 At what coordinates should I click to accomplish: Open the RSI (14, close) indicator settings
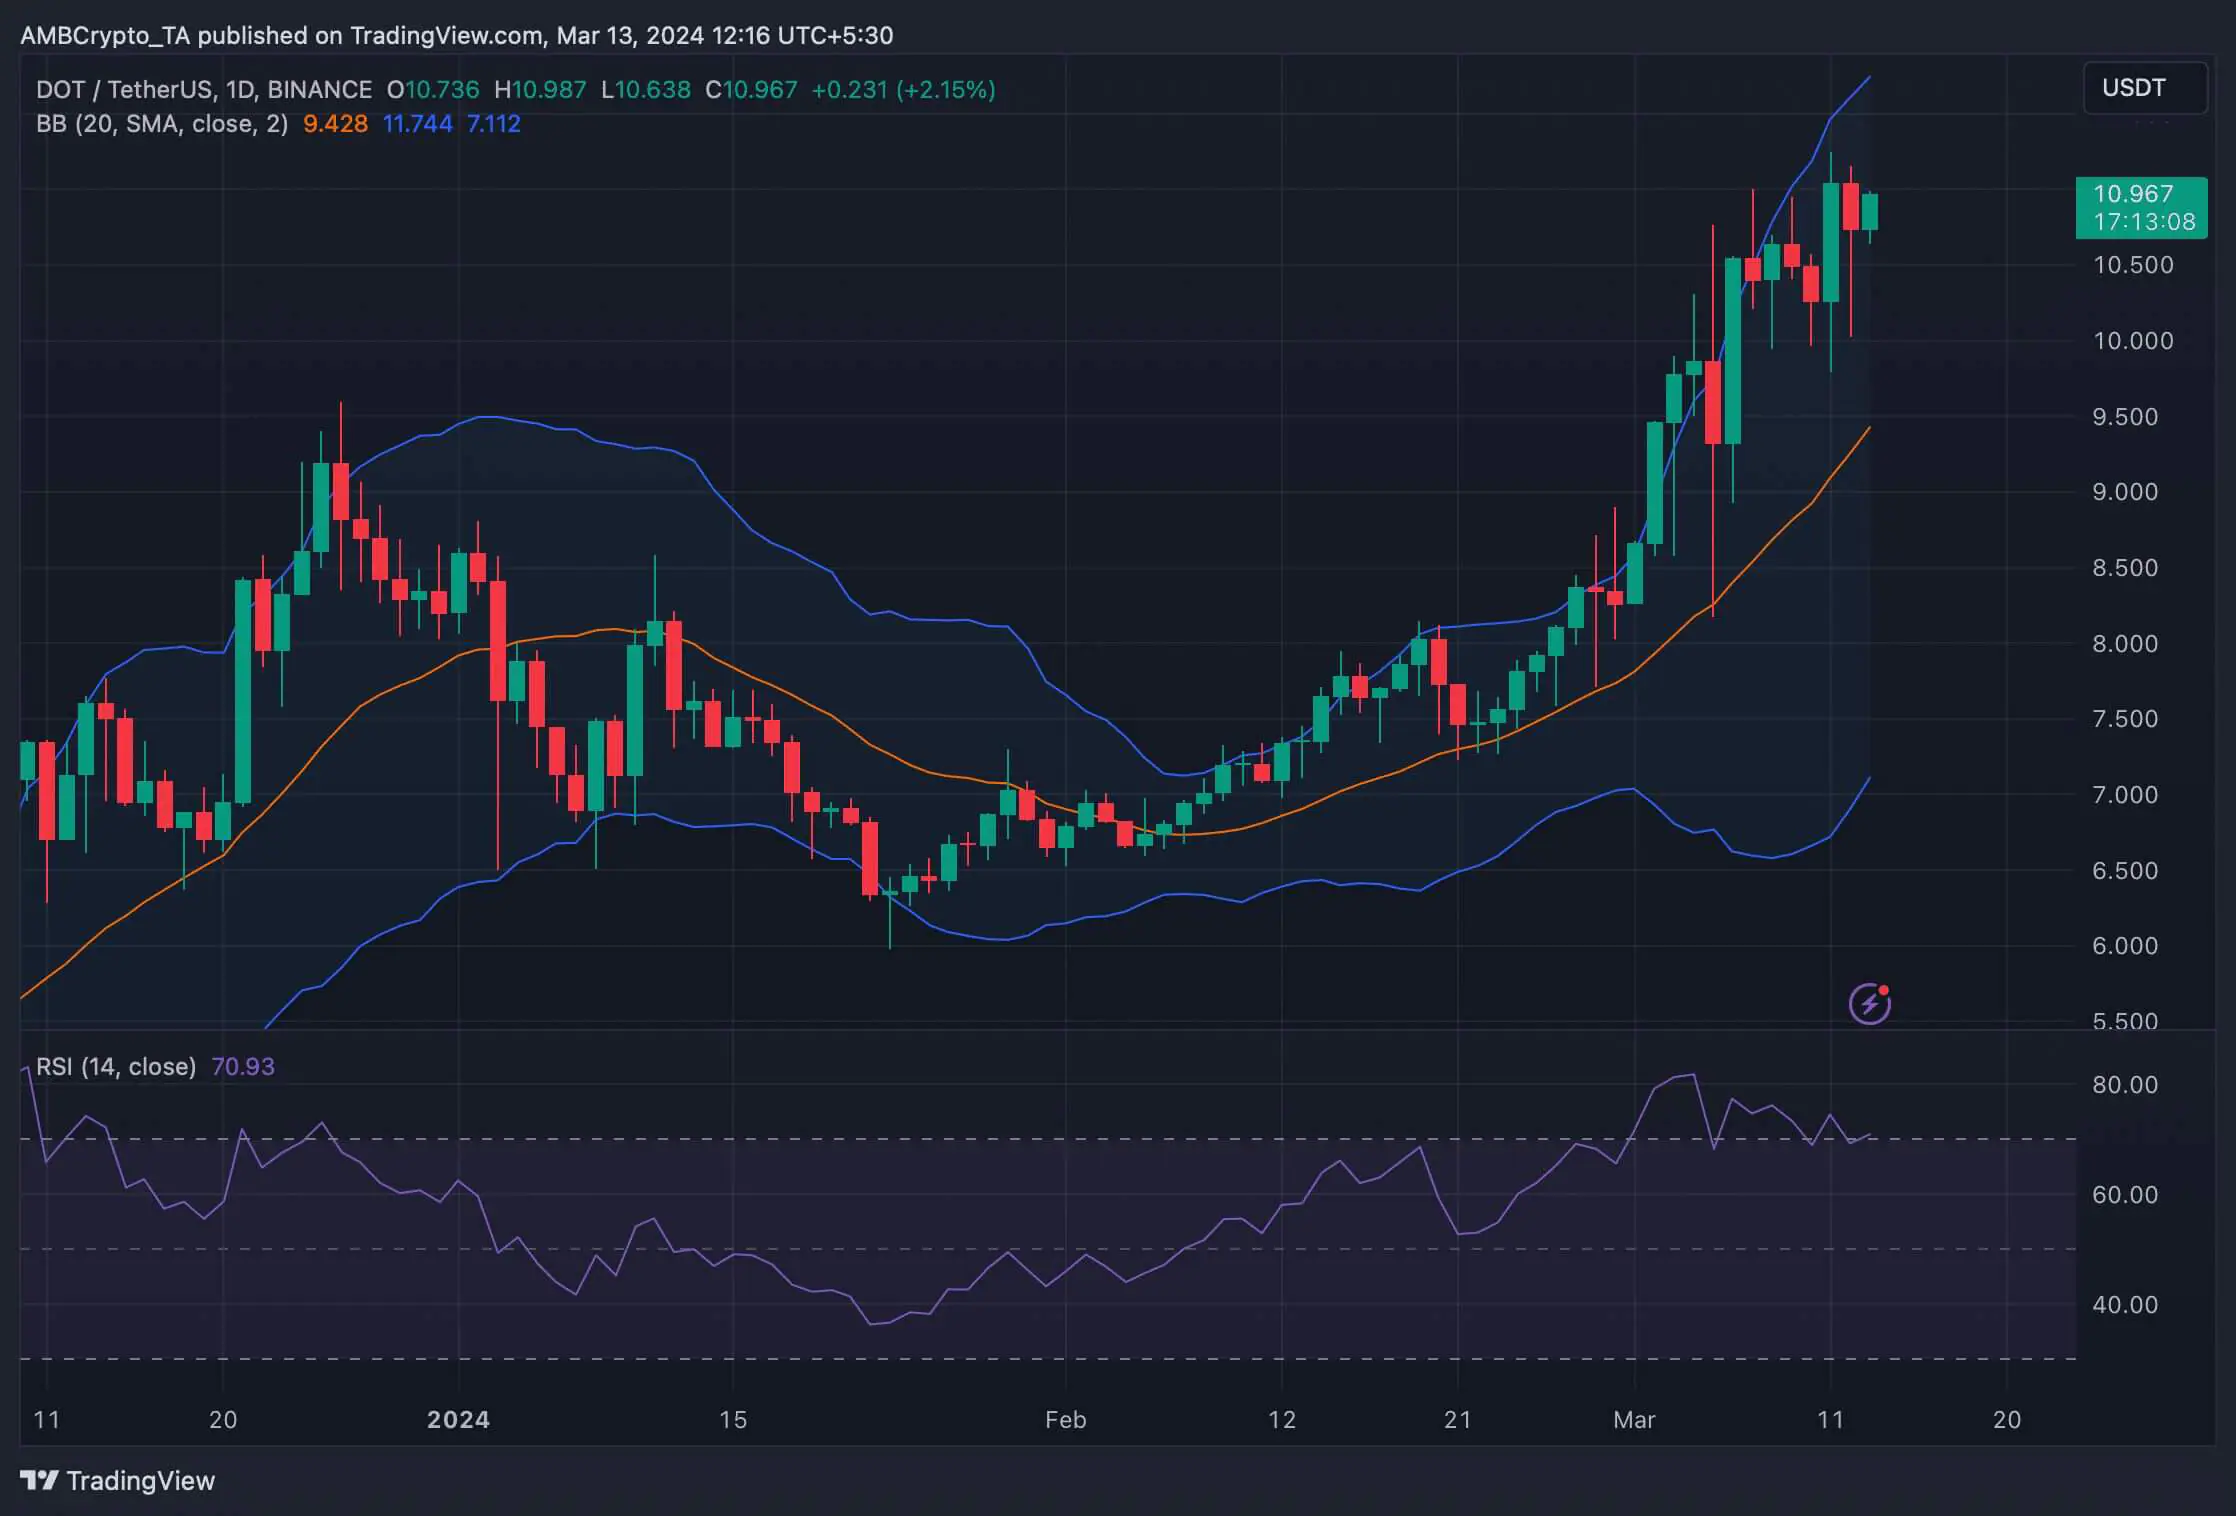115,1067
